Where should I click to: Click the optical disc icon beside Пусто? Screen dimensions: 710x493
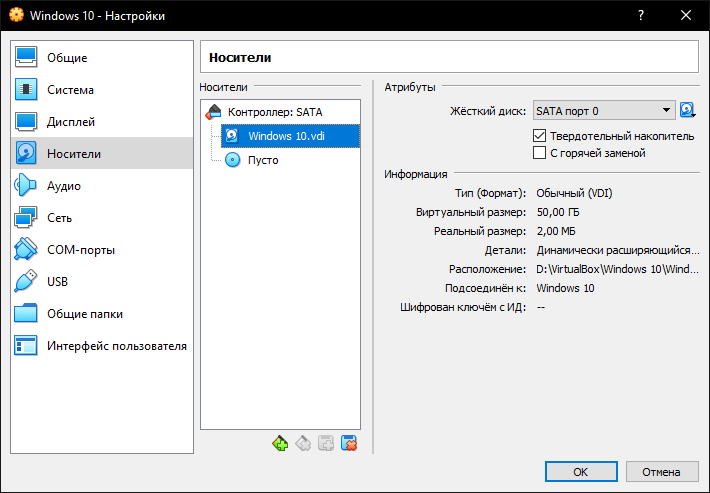coord(233,160)
